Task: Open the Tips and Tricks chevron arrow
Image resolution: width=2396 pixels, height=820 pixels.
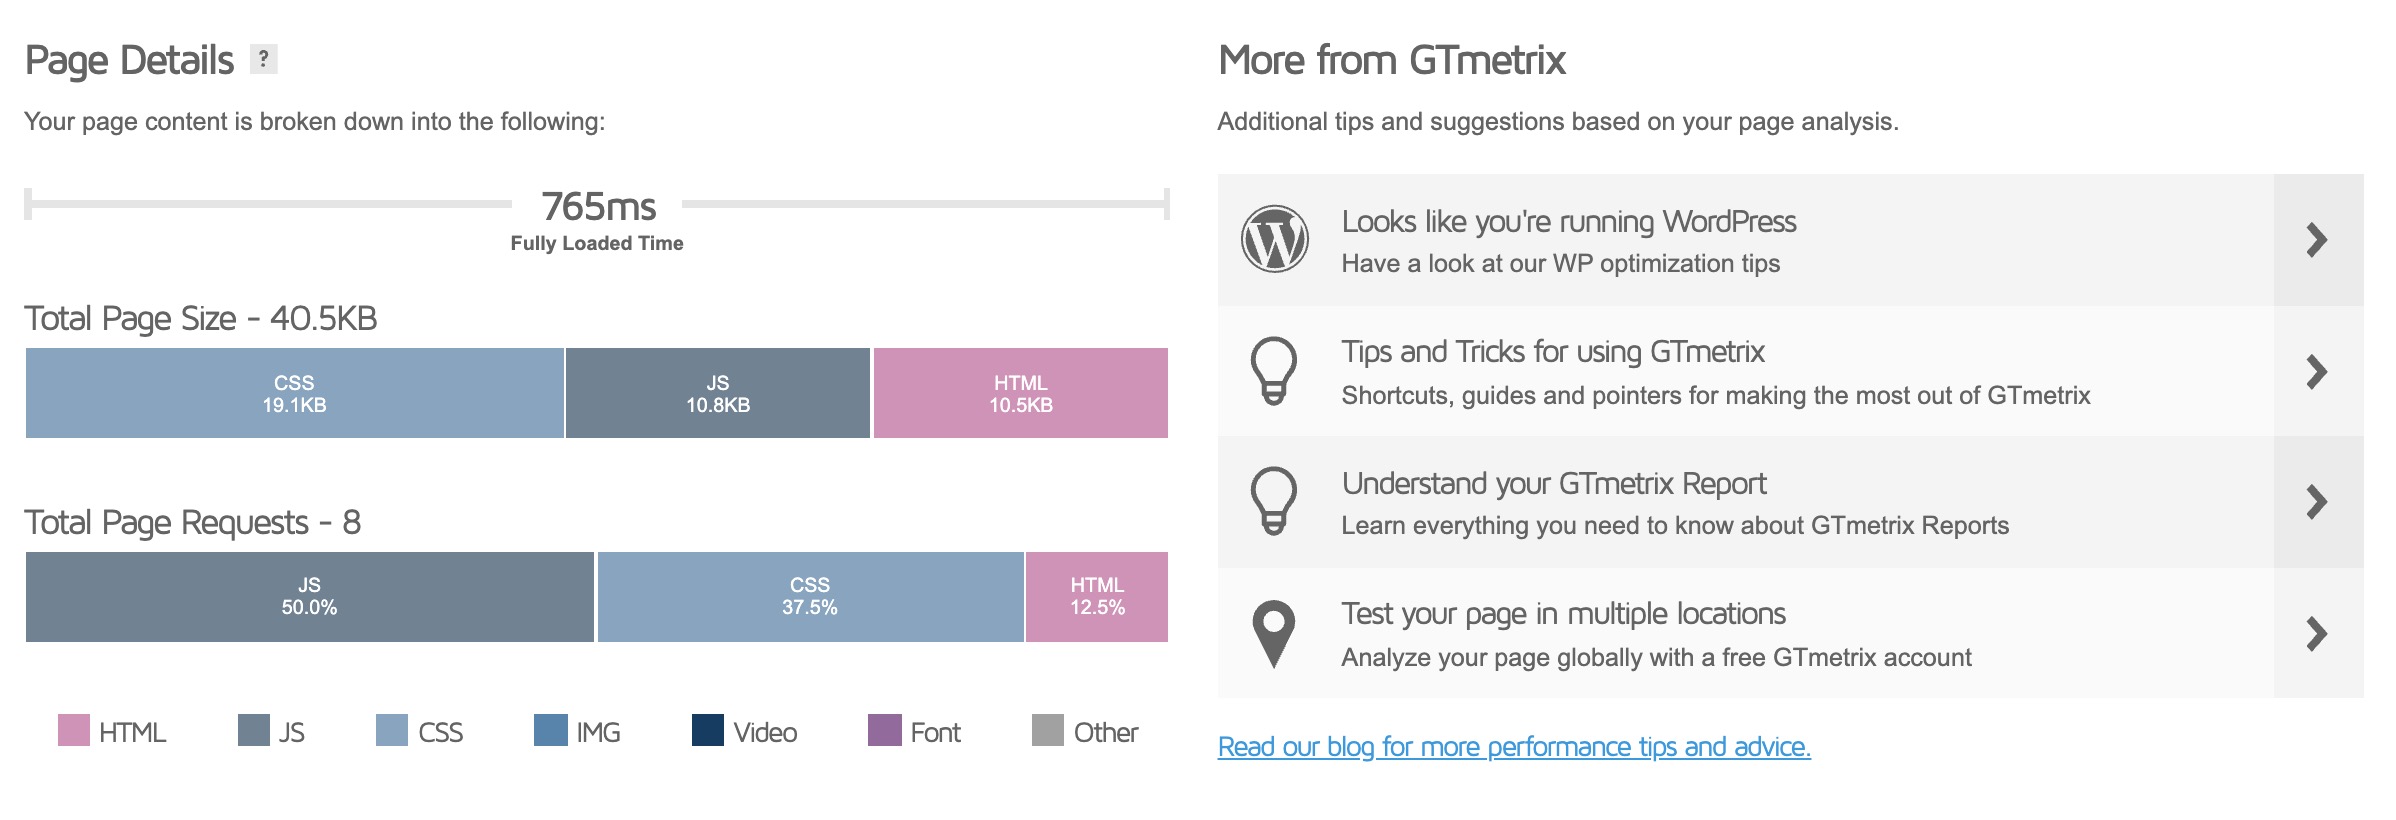Action: coord(2317,372)
